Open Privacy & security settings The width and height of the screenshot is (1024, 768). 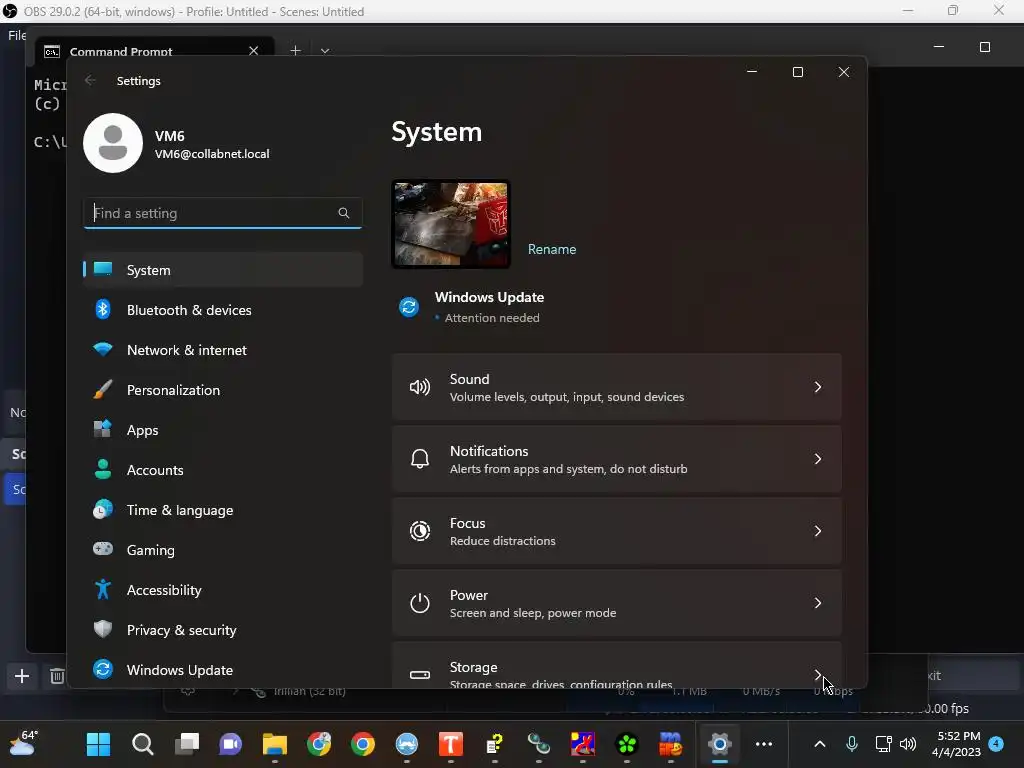pyautogui.click(x=223, y=630)
